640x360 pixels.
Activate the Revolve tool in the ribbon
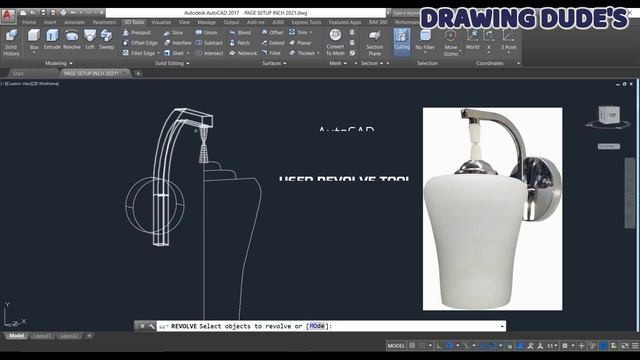point(72,39)
